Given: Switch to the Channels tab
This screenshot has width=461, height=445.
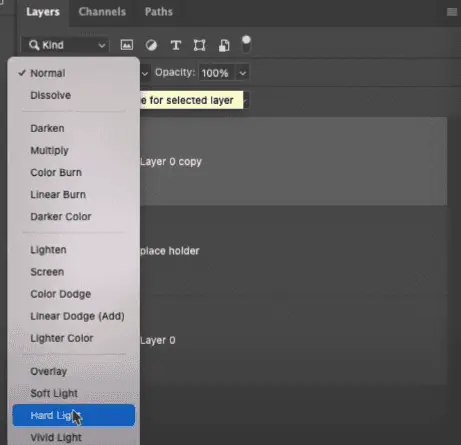Looking at the screenshot, I should point(102,12).
